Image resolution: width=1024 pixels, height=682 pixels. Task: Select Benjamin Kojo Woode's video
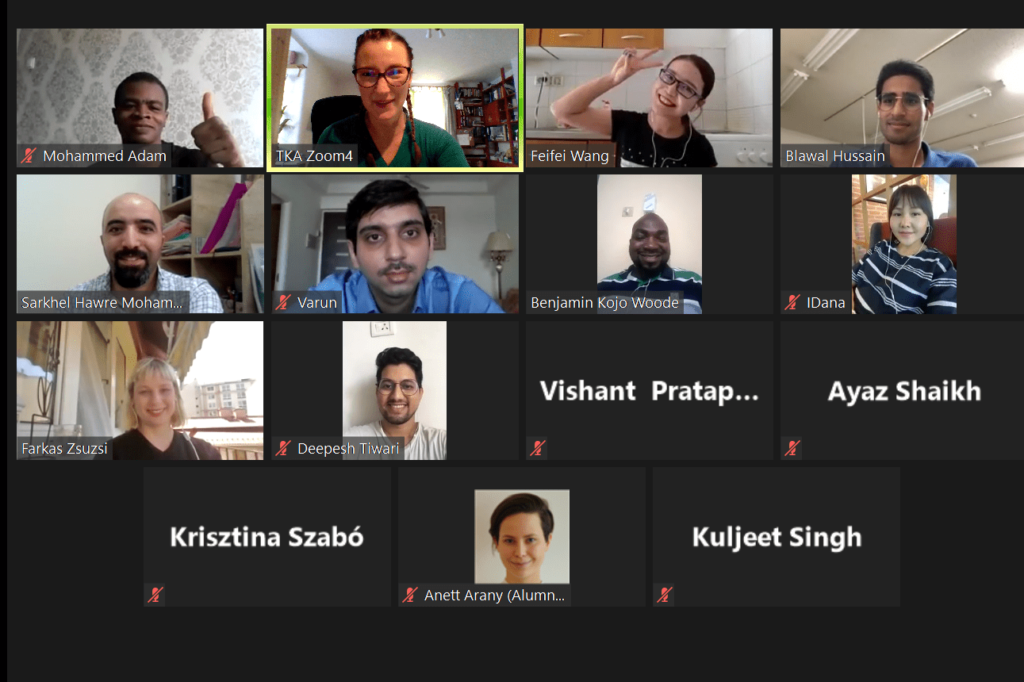(649, 244)
